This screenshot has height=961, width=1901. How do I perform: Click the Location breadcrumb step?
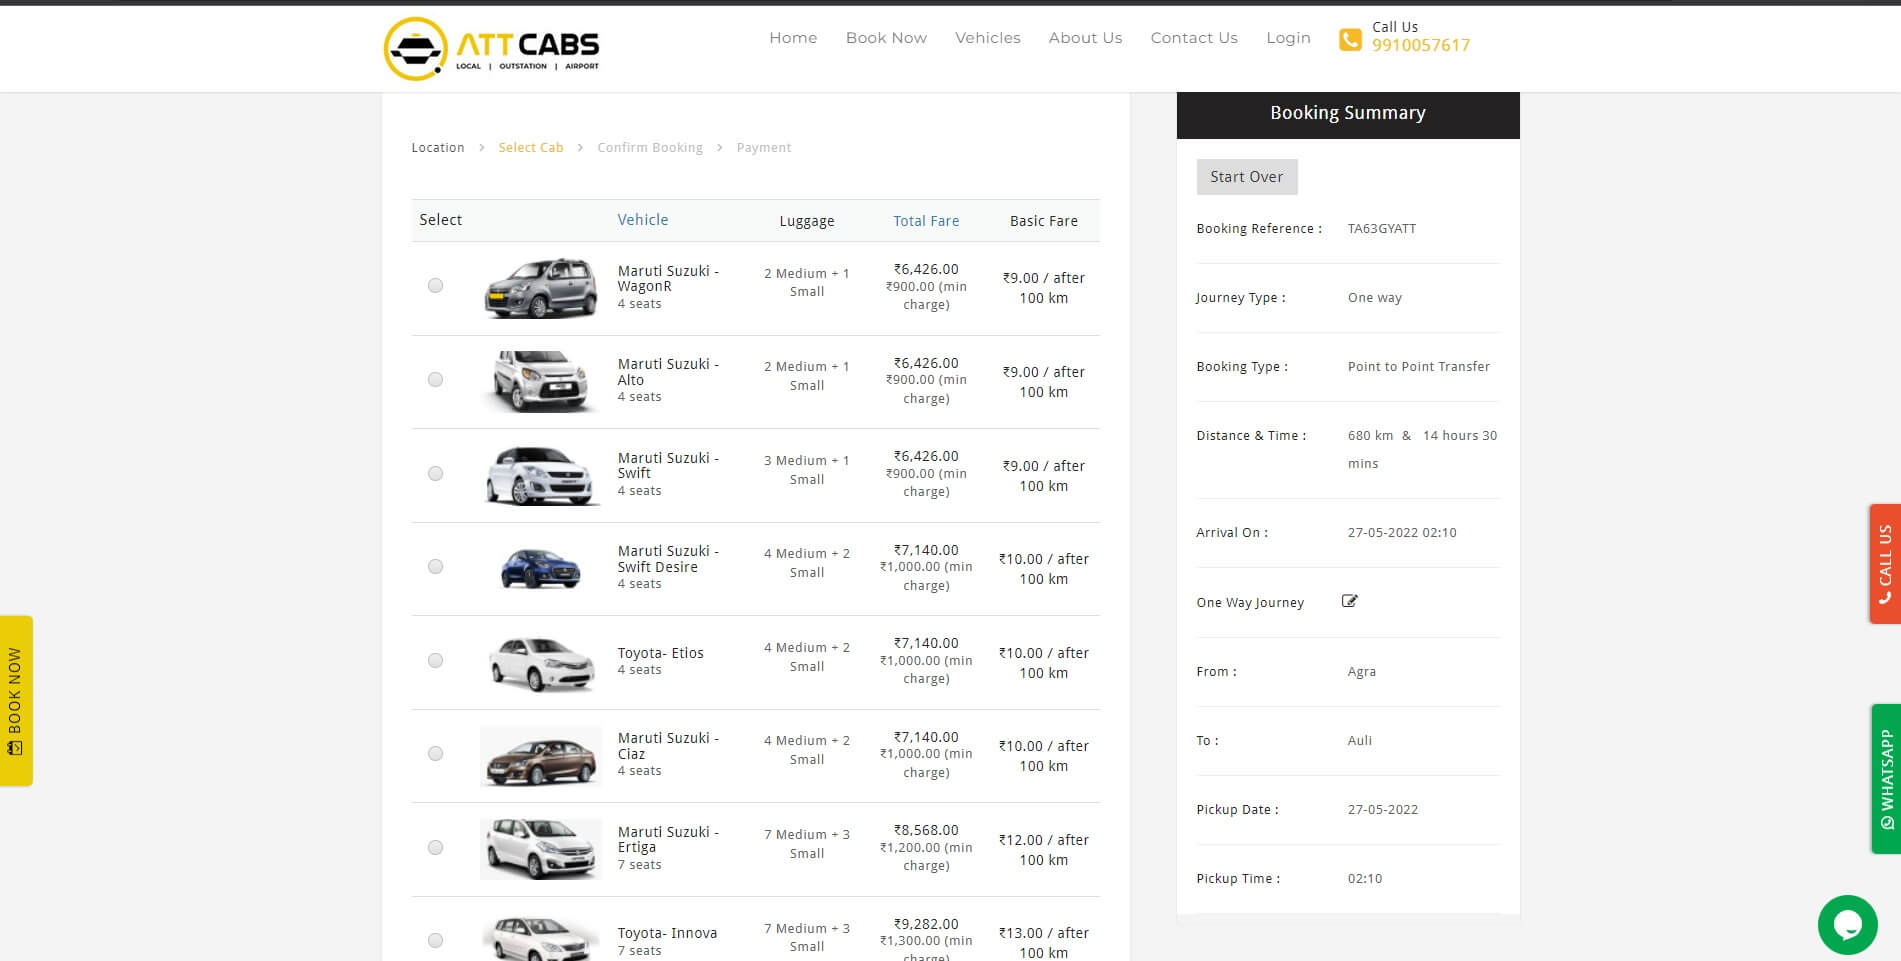pyautogui.click(x=438, y=148)
